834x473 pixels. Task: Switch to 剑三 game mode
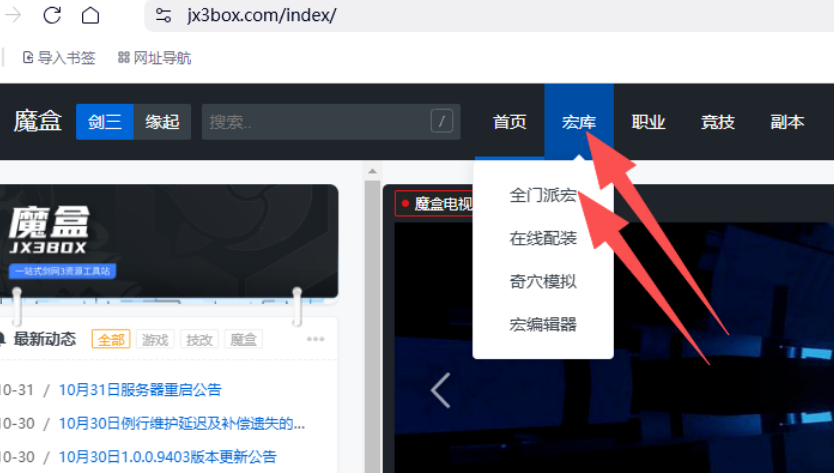point(105,122)
